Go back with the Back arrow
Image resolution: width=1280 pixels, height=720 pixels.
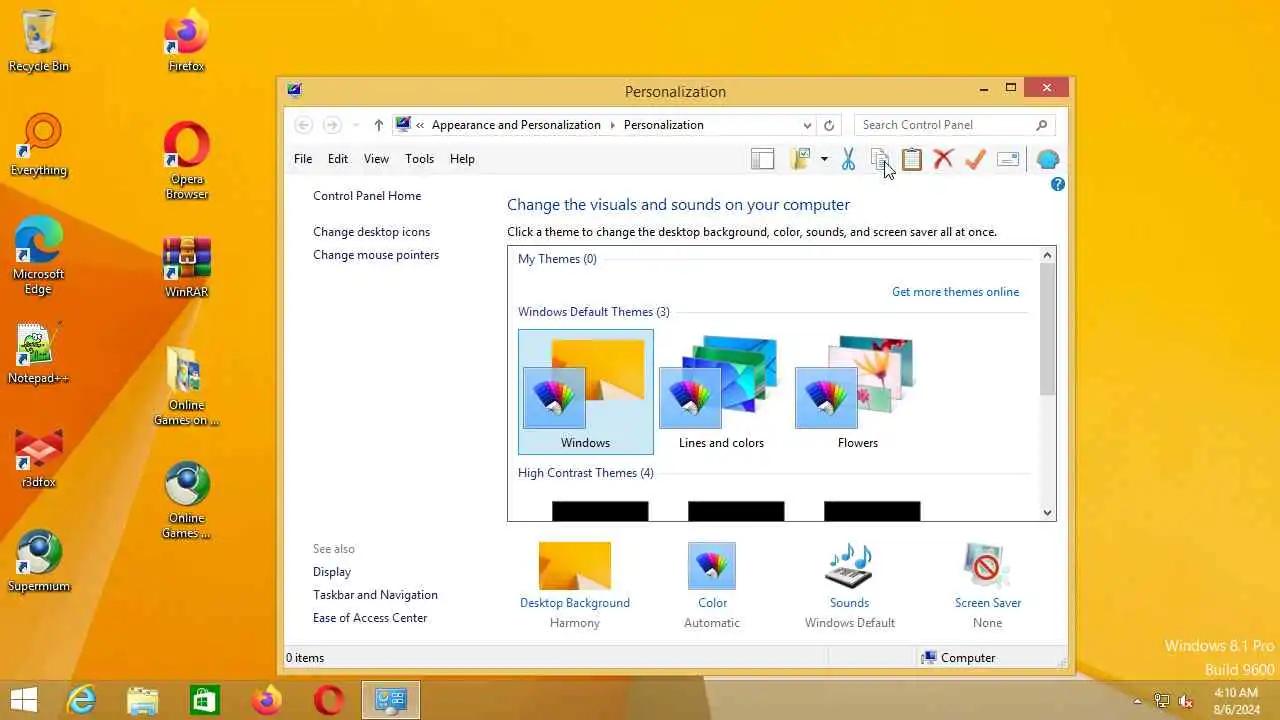click(304, 125)
